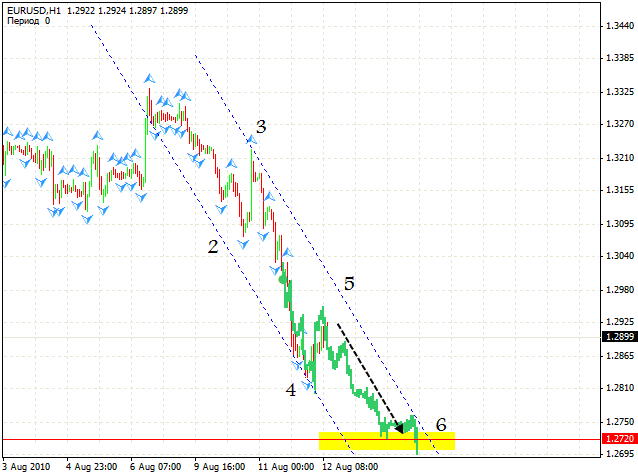638x474 pixels.
Task: Select the yellow target zone rectangle
Action: (x=387, y=441)
